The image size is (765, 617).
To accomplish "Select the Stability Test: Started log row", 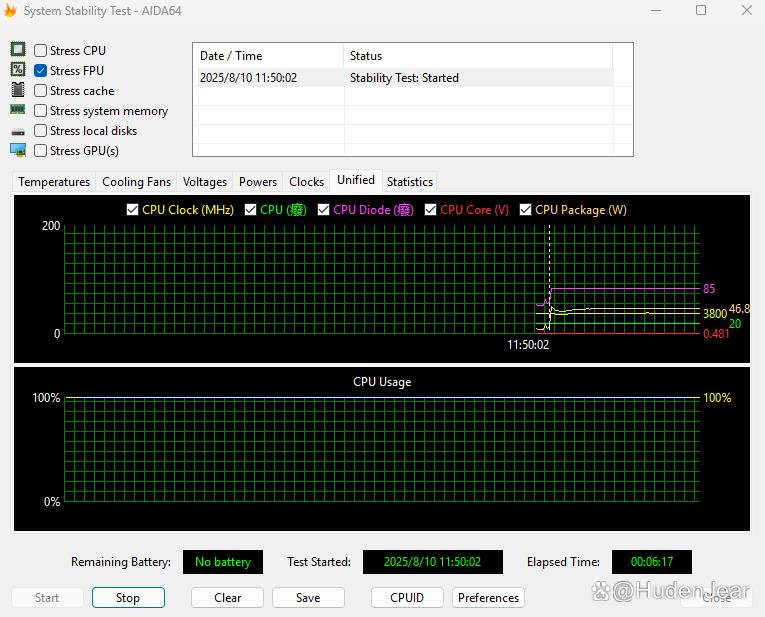I will tap(404, 78).
